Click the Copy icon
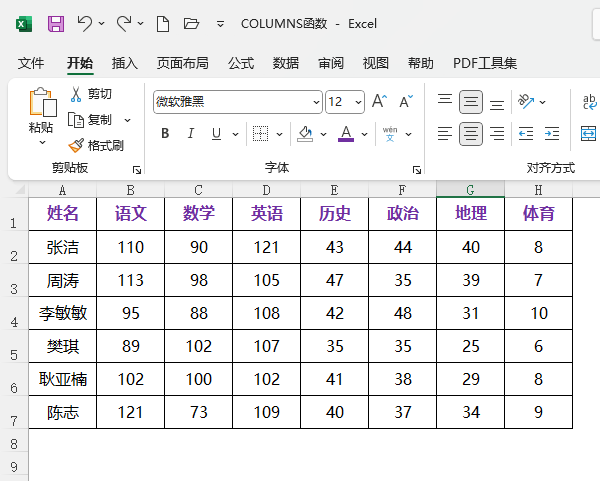The image size is (600, 481). coord(76,120)
